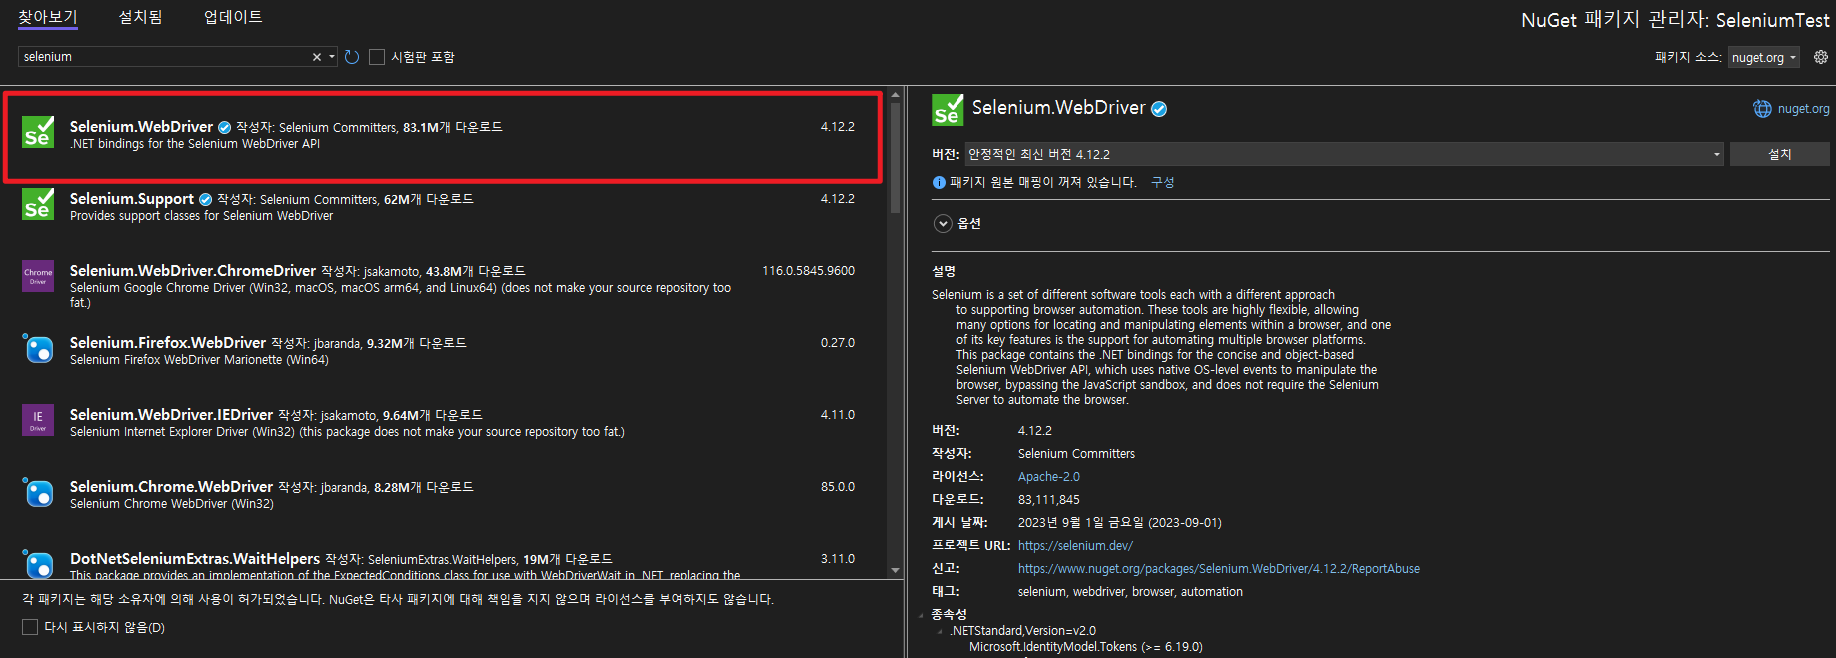The image size is (1836, 658).
Task: Select the Selenium.Firefox.WebDriver row title
Action: point(168,343)
